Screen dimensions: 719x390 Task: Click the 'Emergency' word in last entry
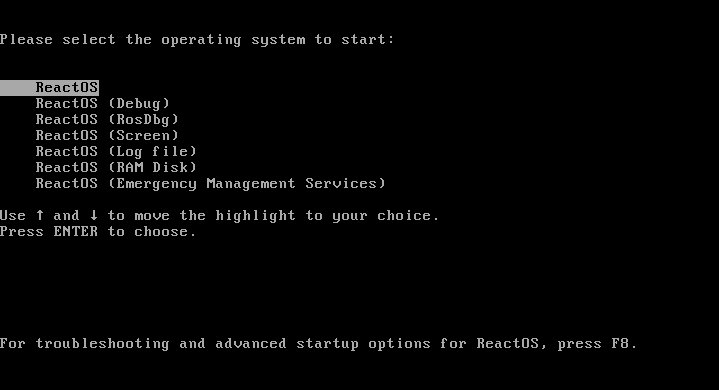coord(157,184)
